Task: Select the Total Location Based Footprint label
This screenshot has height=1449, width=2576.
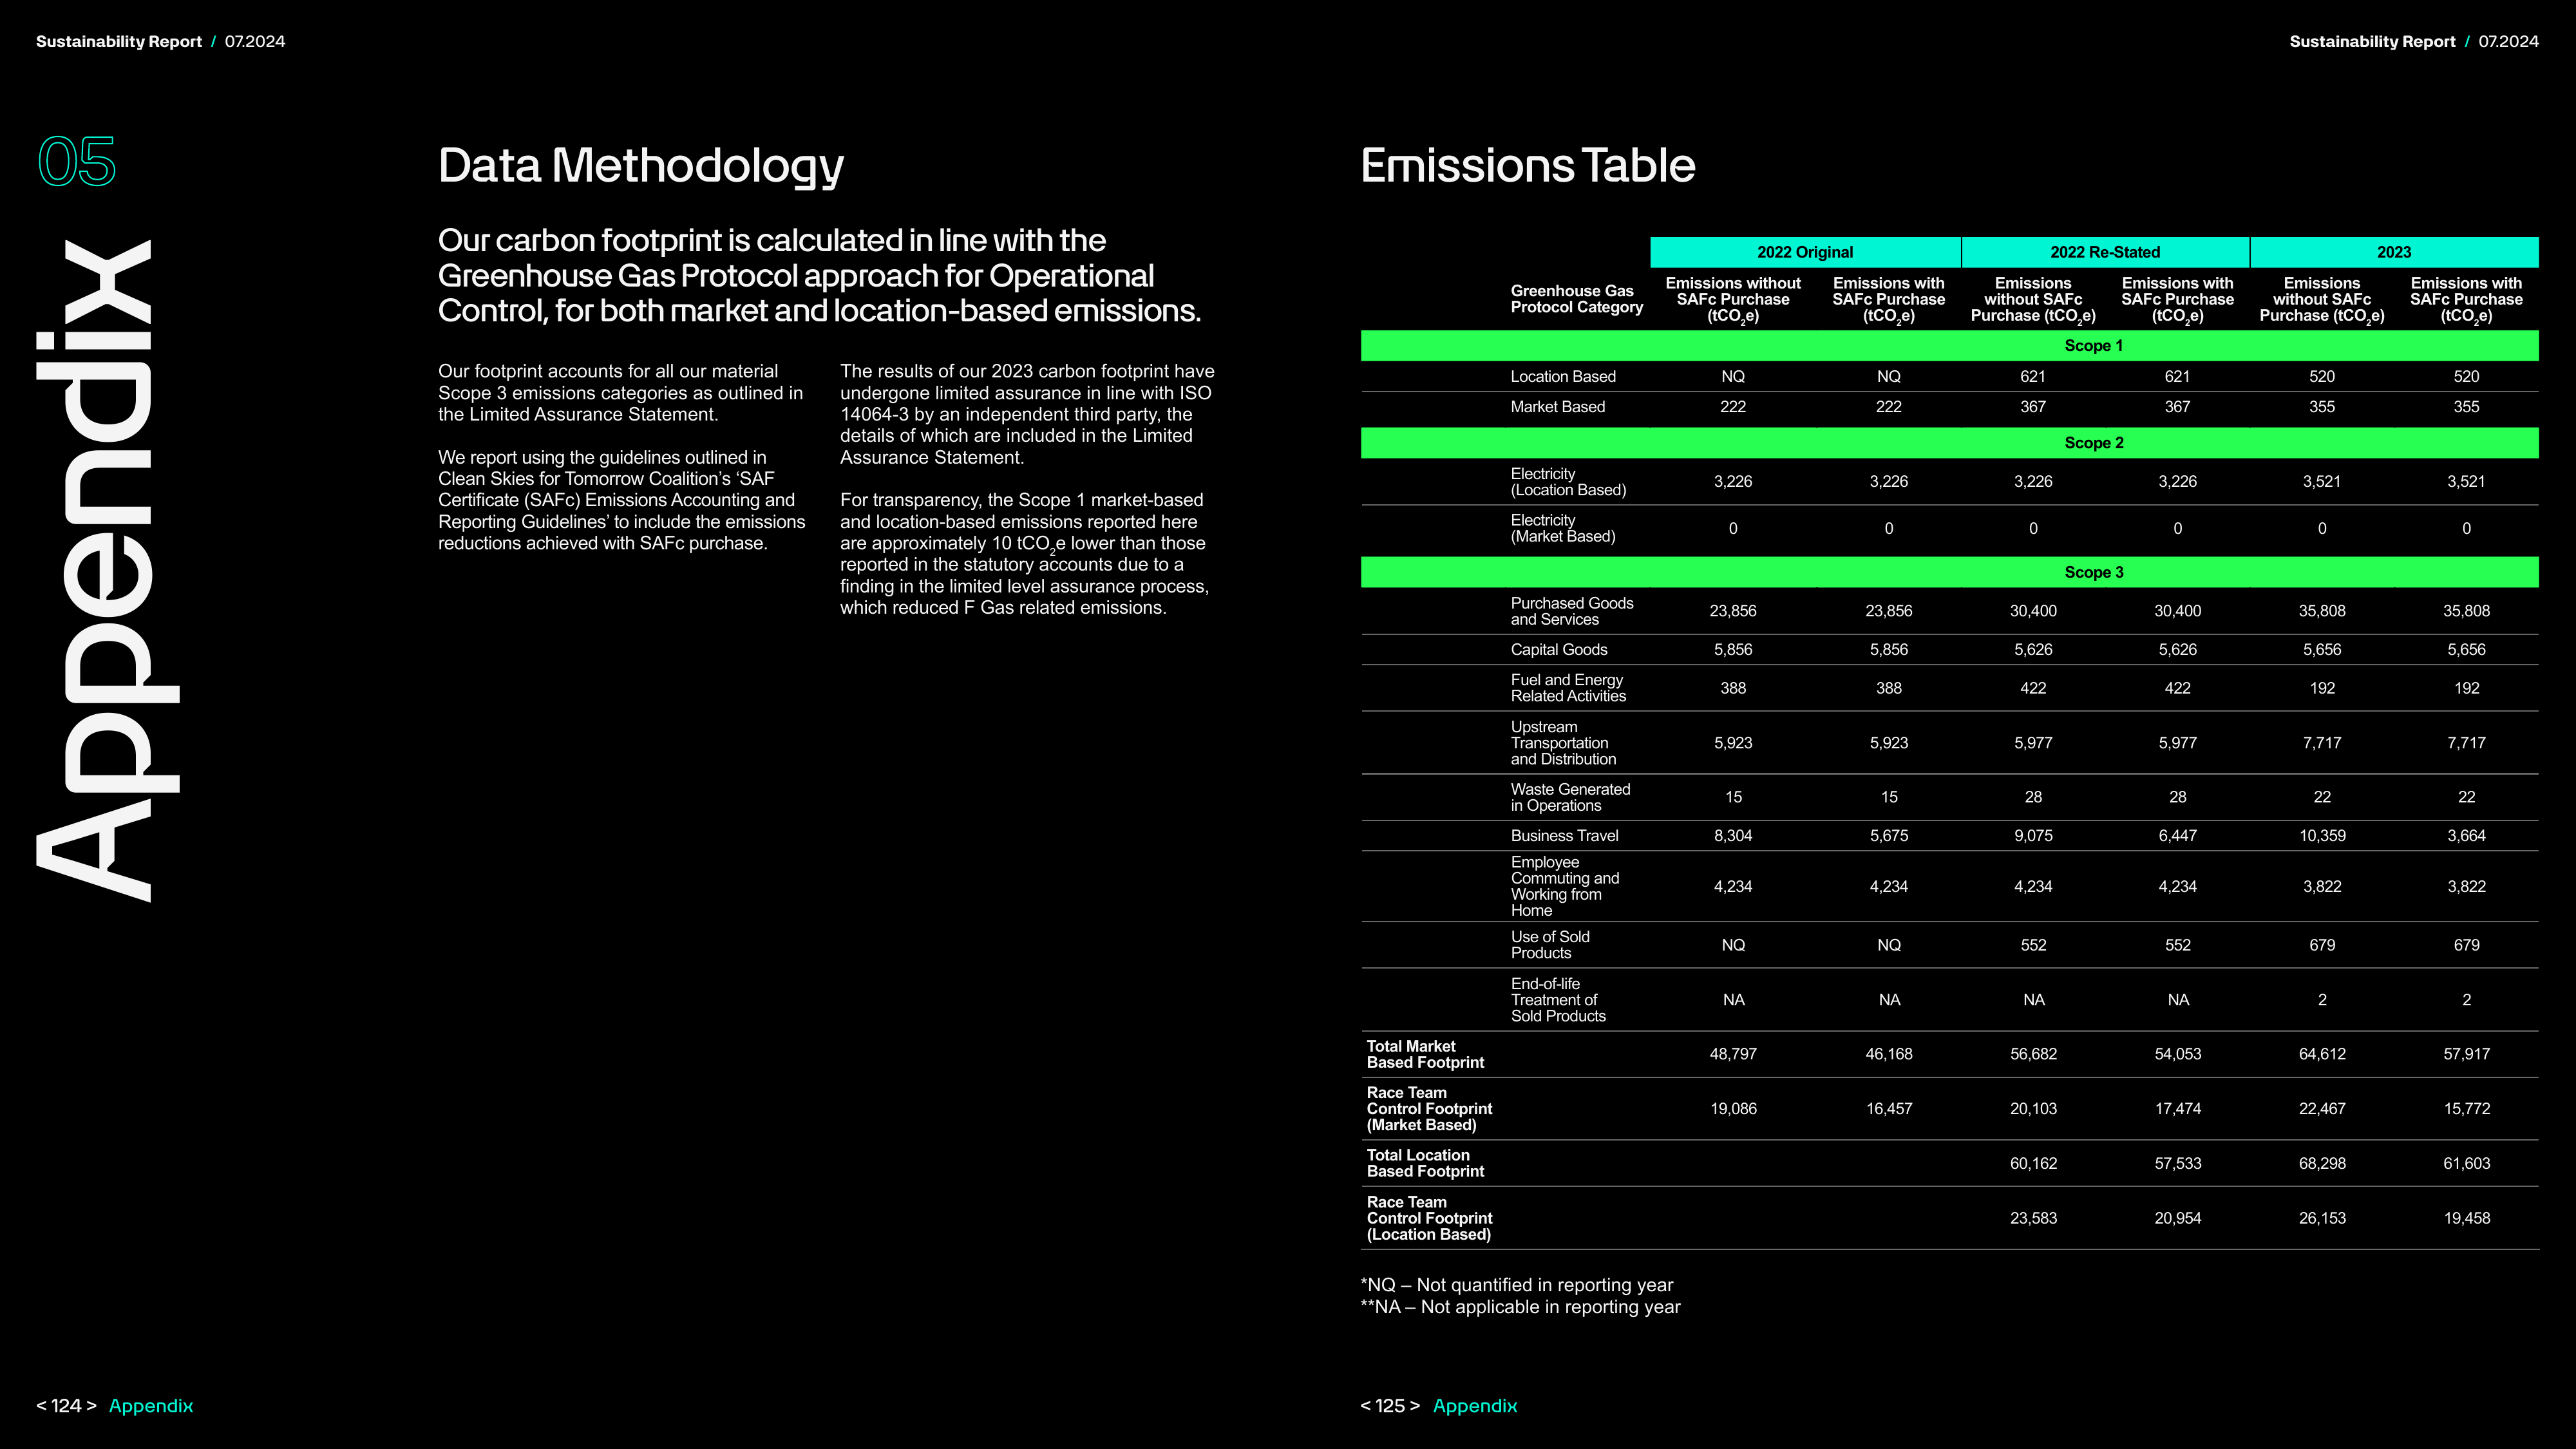Action: [1425, 1163]
